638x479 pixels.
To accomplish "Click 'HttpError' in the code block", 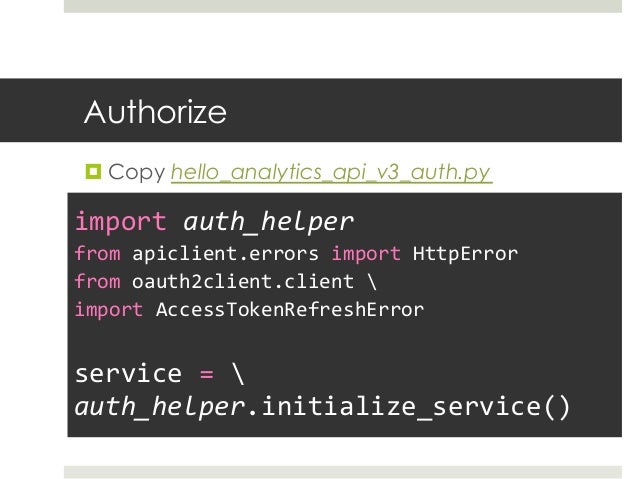I will (465, 254).
